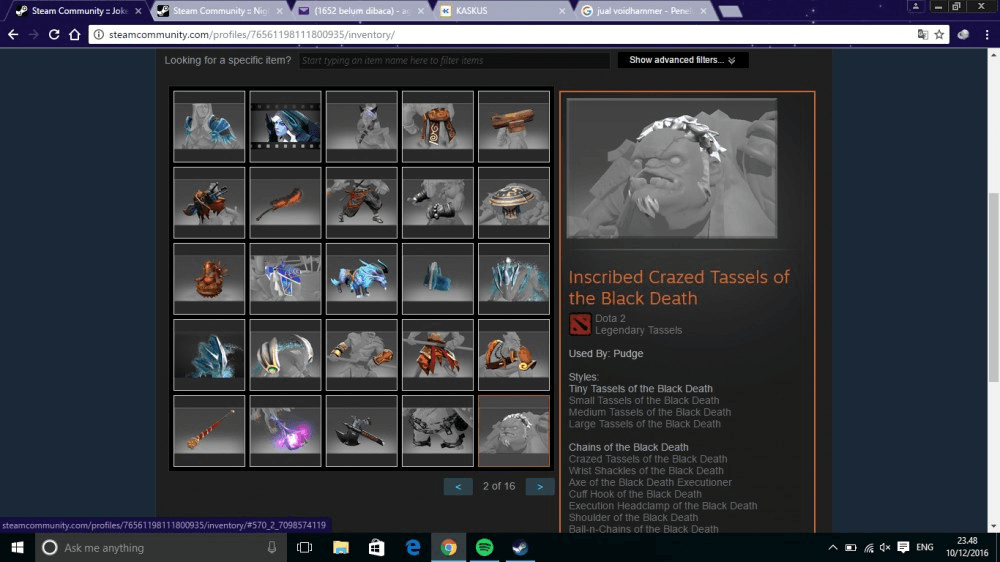Click the large Pudge item preview image
This screenshot has width=1000, height=562.
(x=672, y=168)
